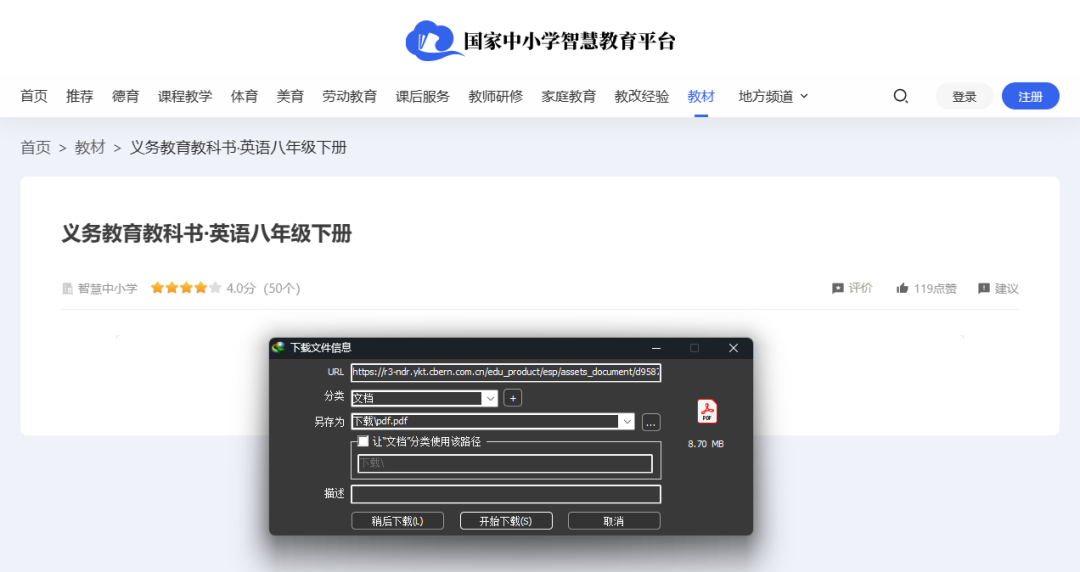Add new category with plus button
Screen dimensions: 1080x572
tap(512, 398)
